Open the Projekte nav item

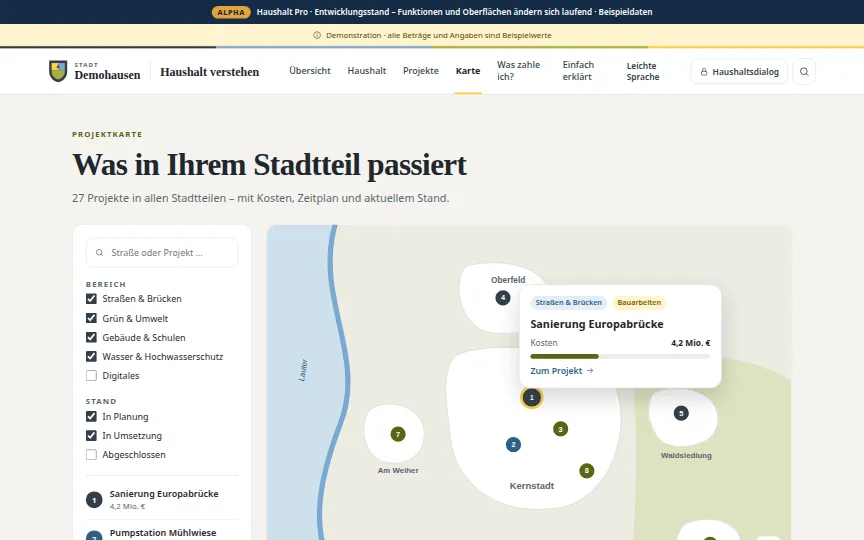click(x=420, y=71)
